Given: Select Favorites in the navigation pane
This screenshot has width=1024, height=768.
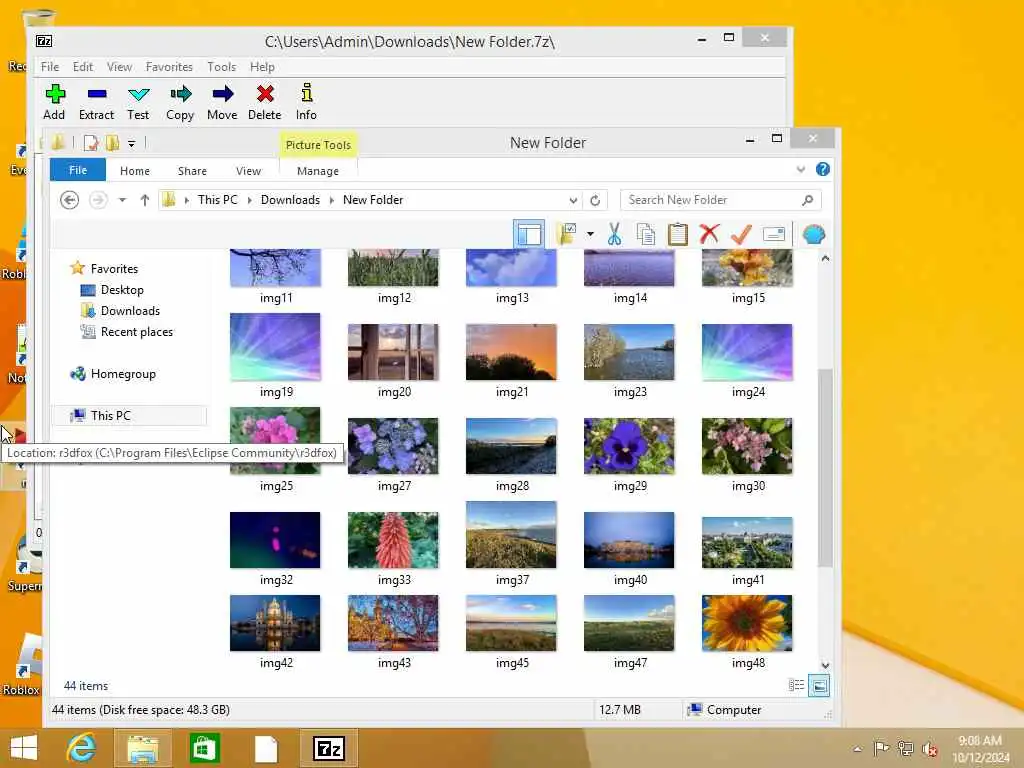Looking at the screenshot, I should tap(114, 268).
